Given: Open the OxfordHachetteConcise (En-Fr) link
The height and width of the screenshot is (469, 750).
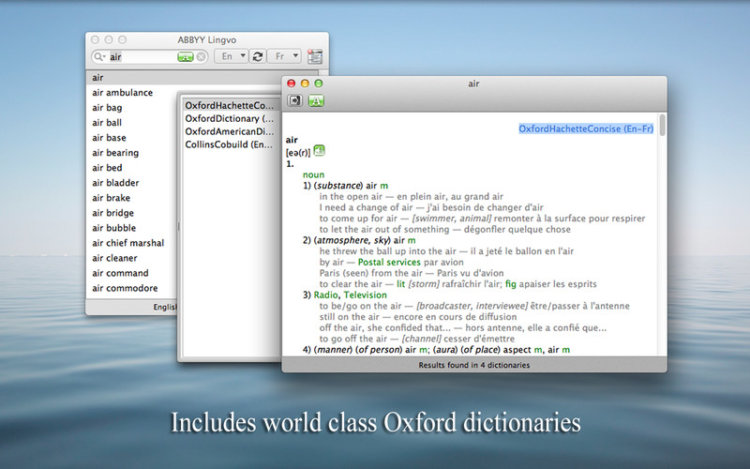Looking at the screenshot, I should [586, 129].
